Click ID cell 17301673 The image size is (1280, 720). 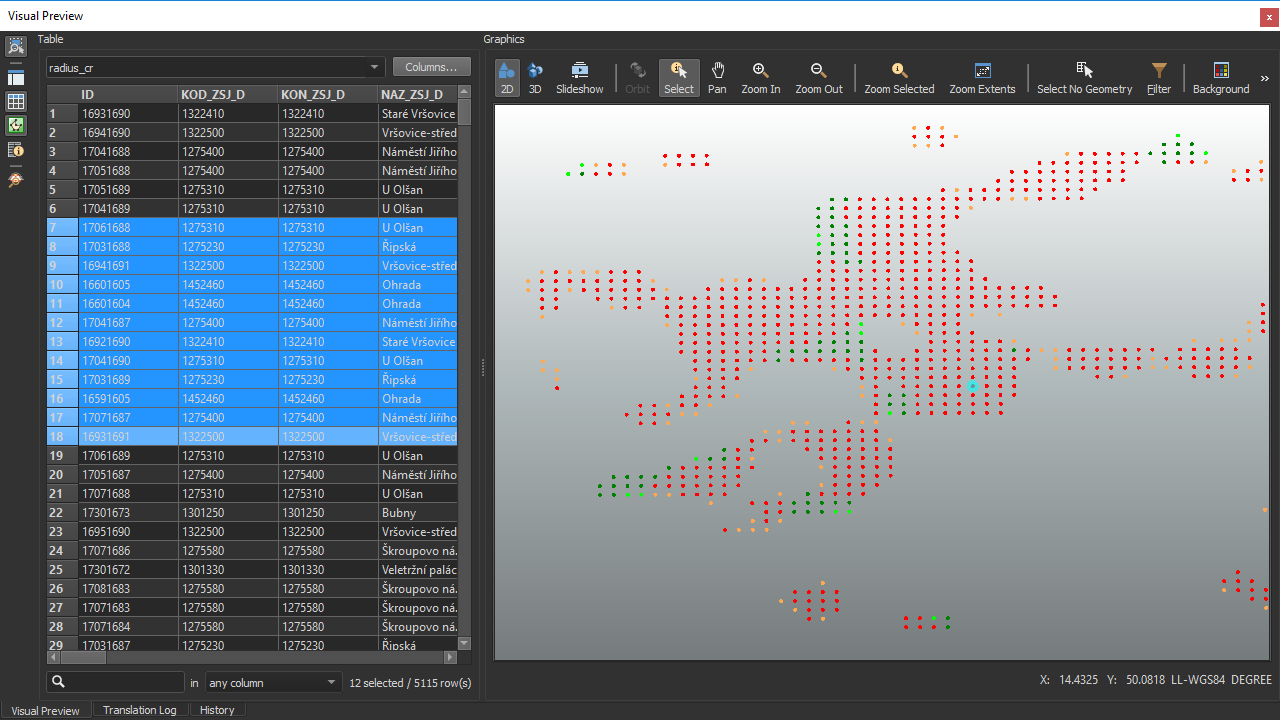pyautogui.click(x=128, y=513)
